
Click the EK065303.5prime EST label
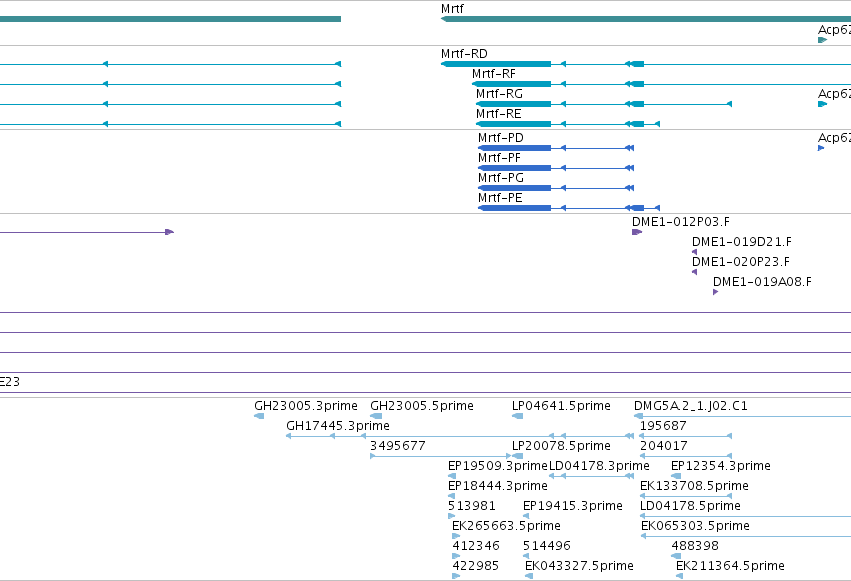tap(695, 526)
